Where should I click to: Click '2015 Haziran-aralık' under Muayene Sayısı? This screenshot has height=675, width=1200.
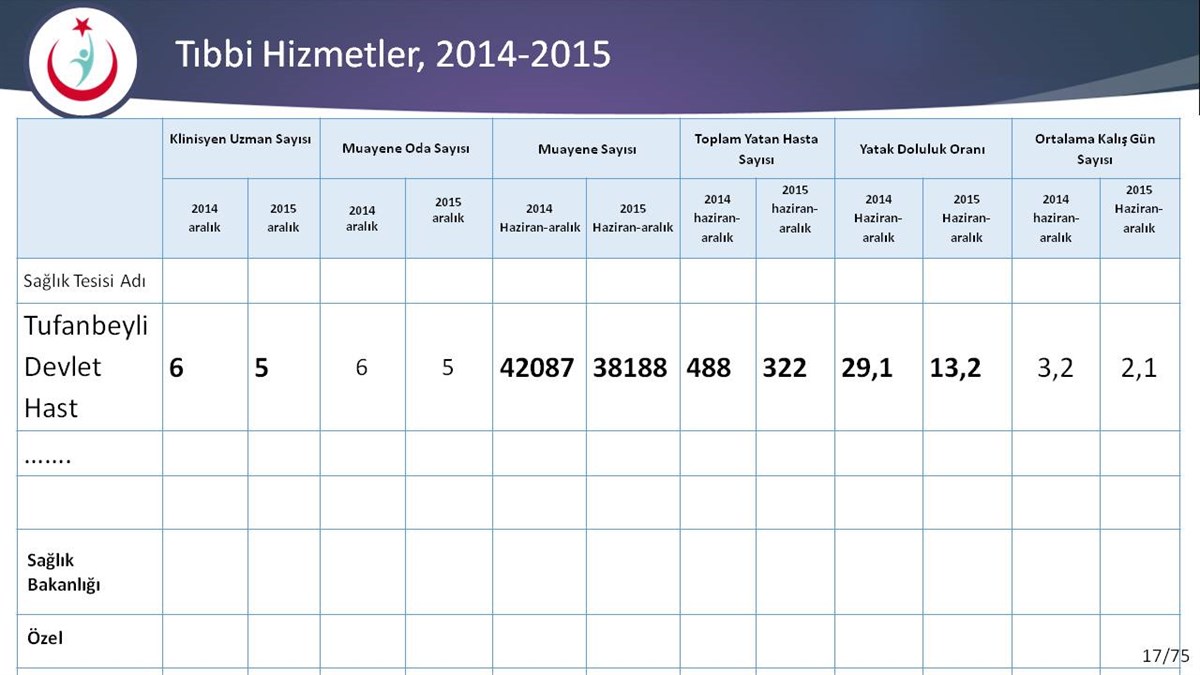pos(632,218)
